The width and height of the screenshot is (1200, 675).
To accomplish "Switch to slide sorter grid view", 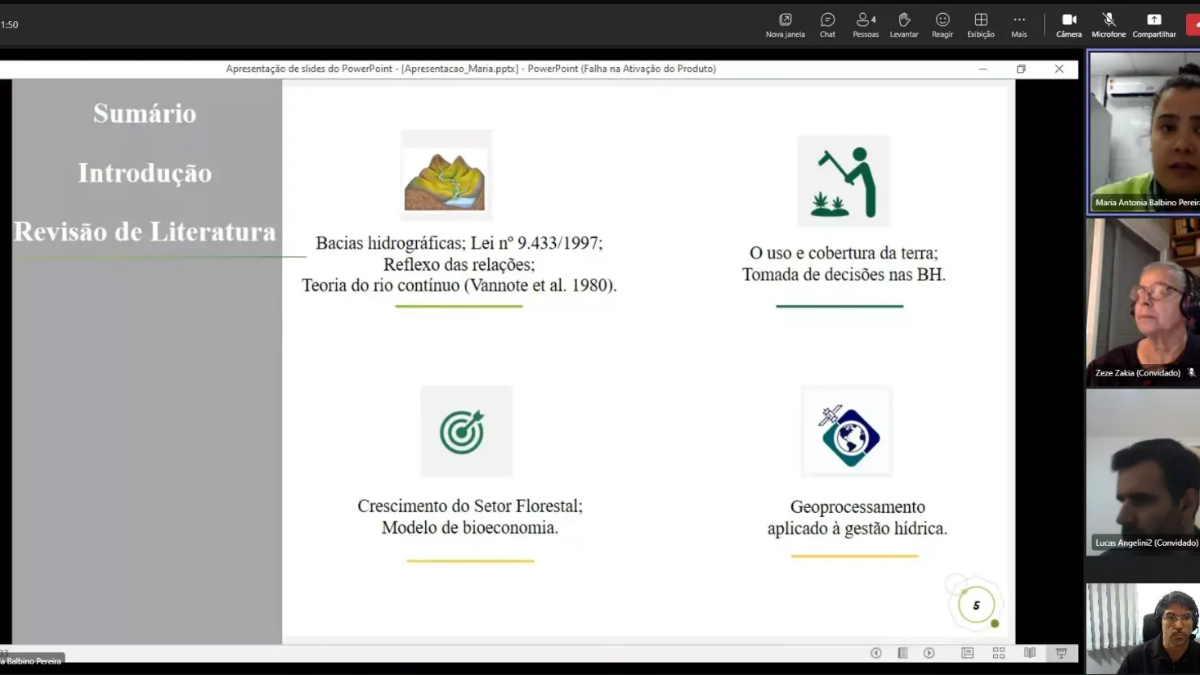I will 998,653.
